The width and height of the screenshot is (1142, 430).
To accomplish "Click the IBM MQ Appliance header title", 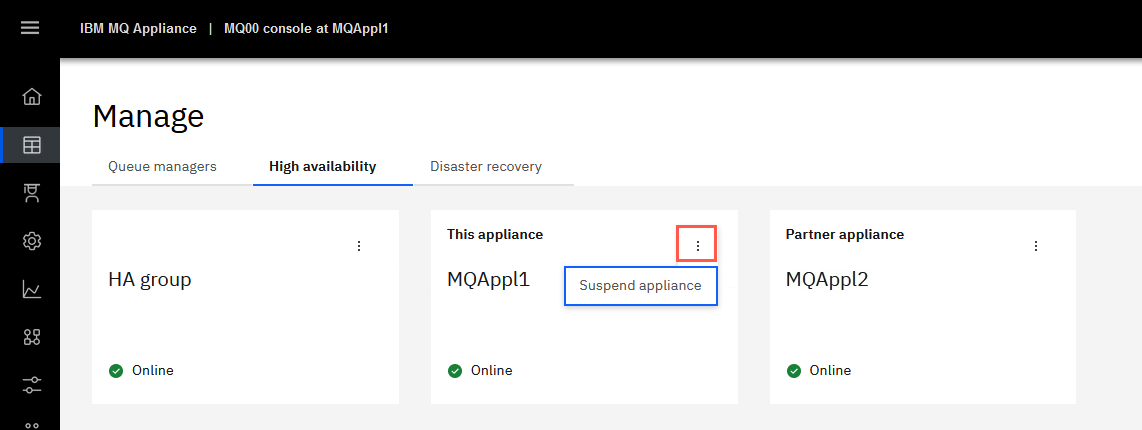I will (x=138, y=28).
